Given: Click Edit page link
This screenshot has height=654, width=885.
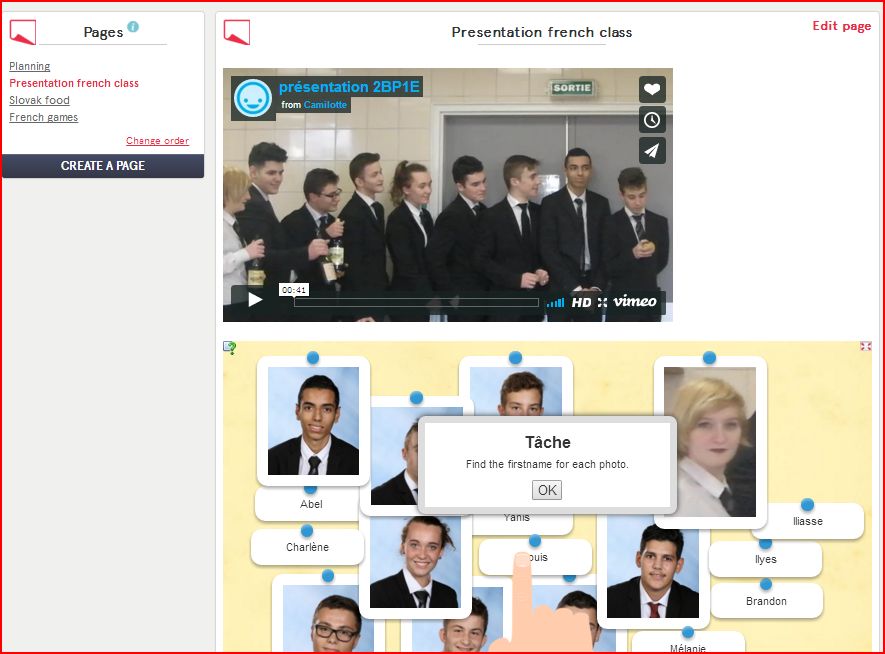Looking at the screenshot, I should tap(841, 26).
